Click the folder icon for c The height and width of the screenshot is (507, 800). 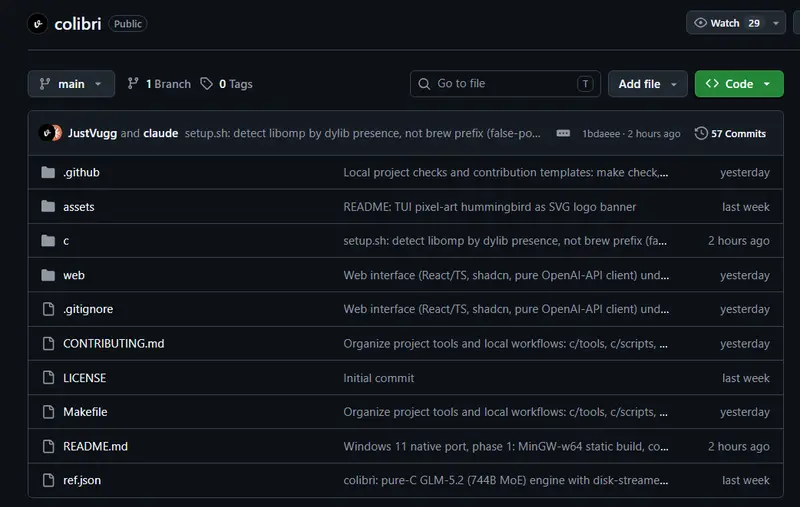(x=48, y=240)
